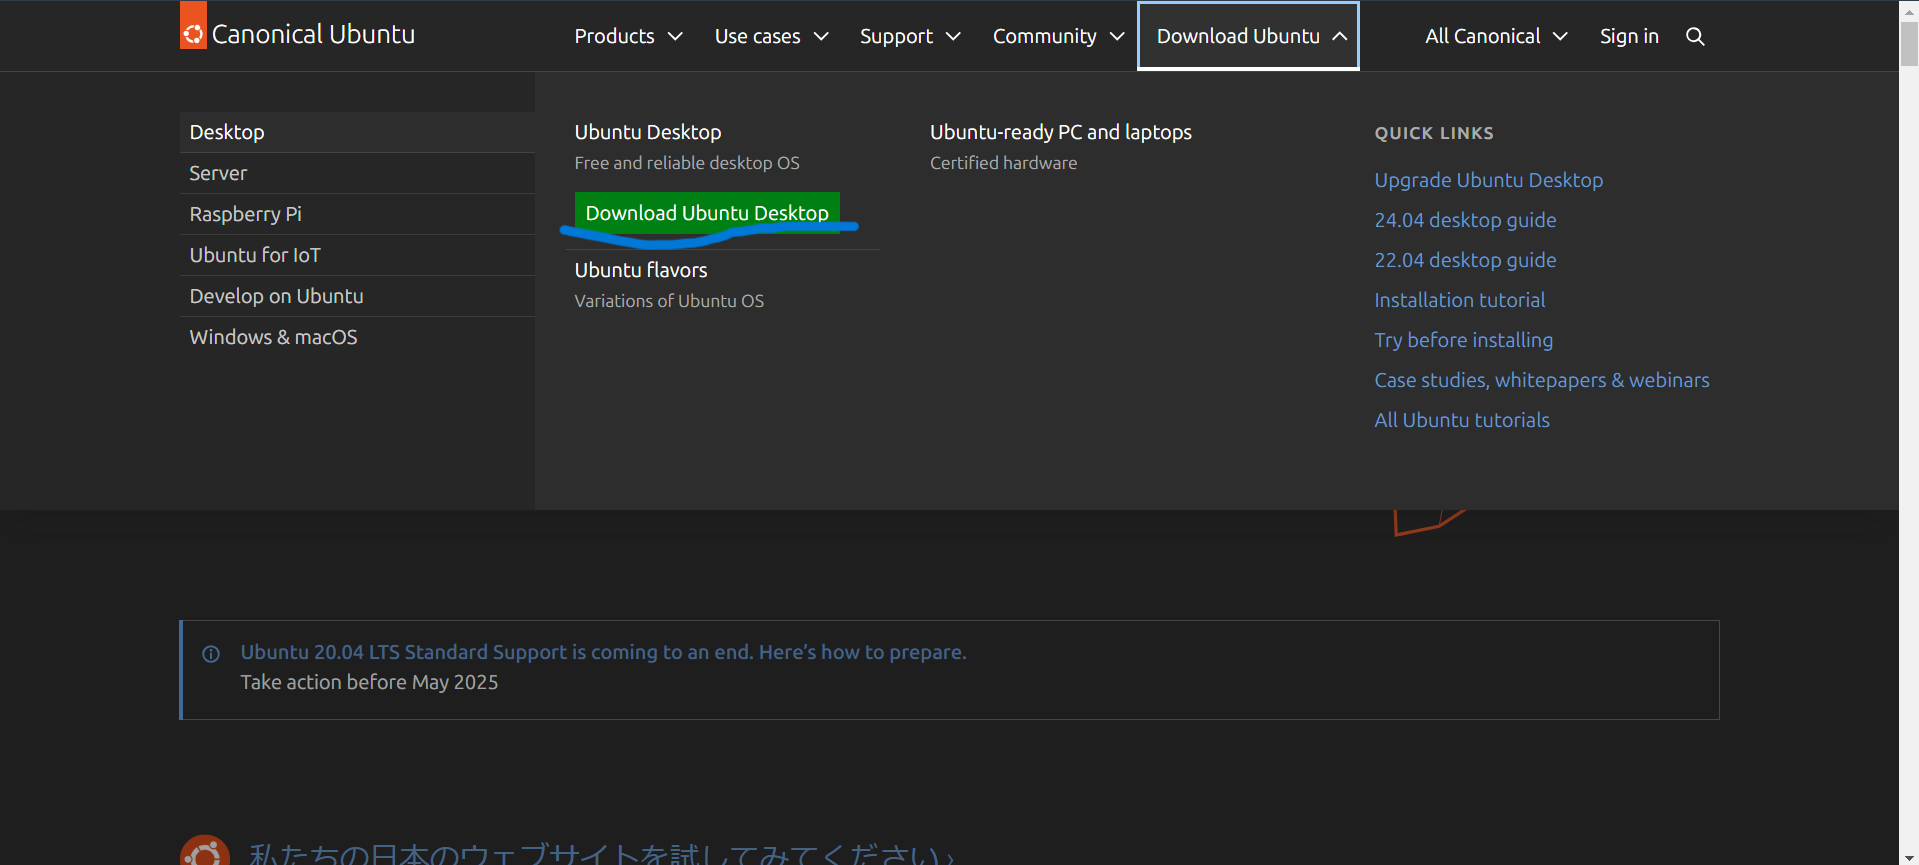Open the Community dropdown menu
This screenshot has width=1919, height=865.
click(1057, 36)
